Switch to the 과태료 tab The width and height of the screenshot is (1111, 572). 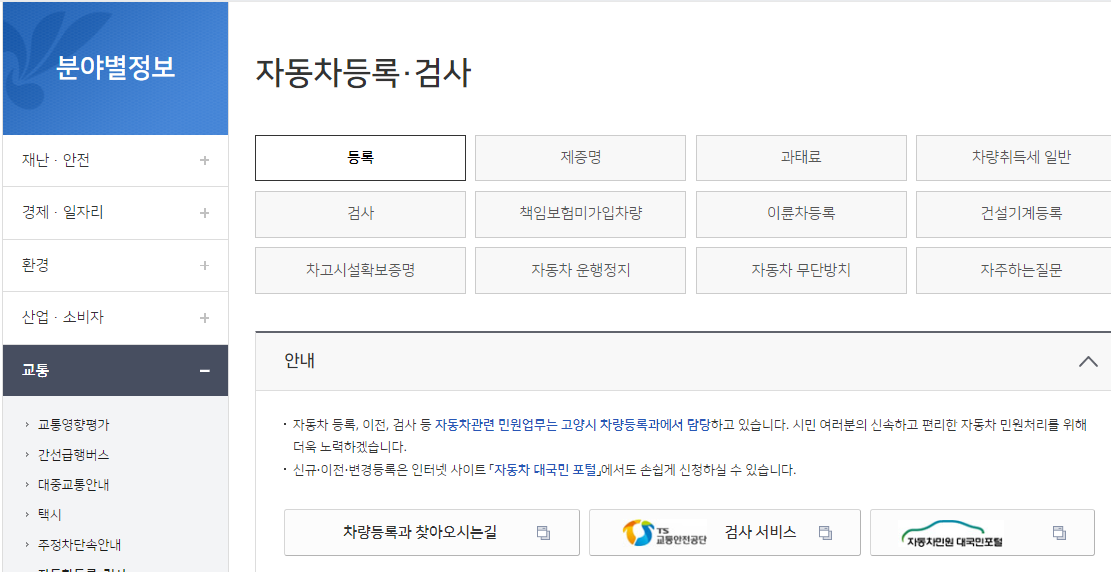[x=801, y=158]
